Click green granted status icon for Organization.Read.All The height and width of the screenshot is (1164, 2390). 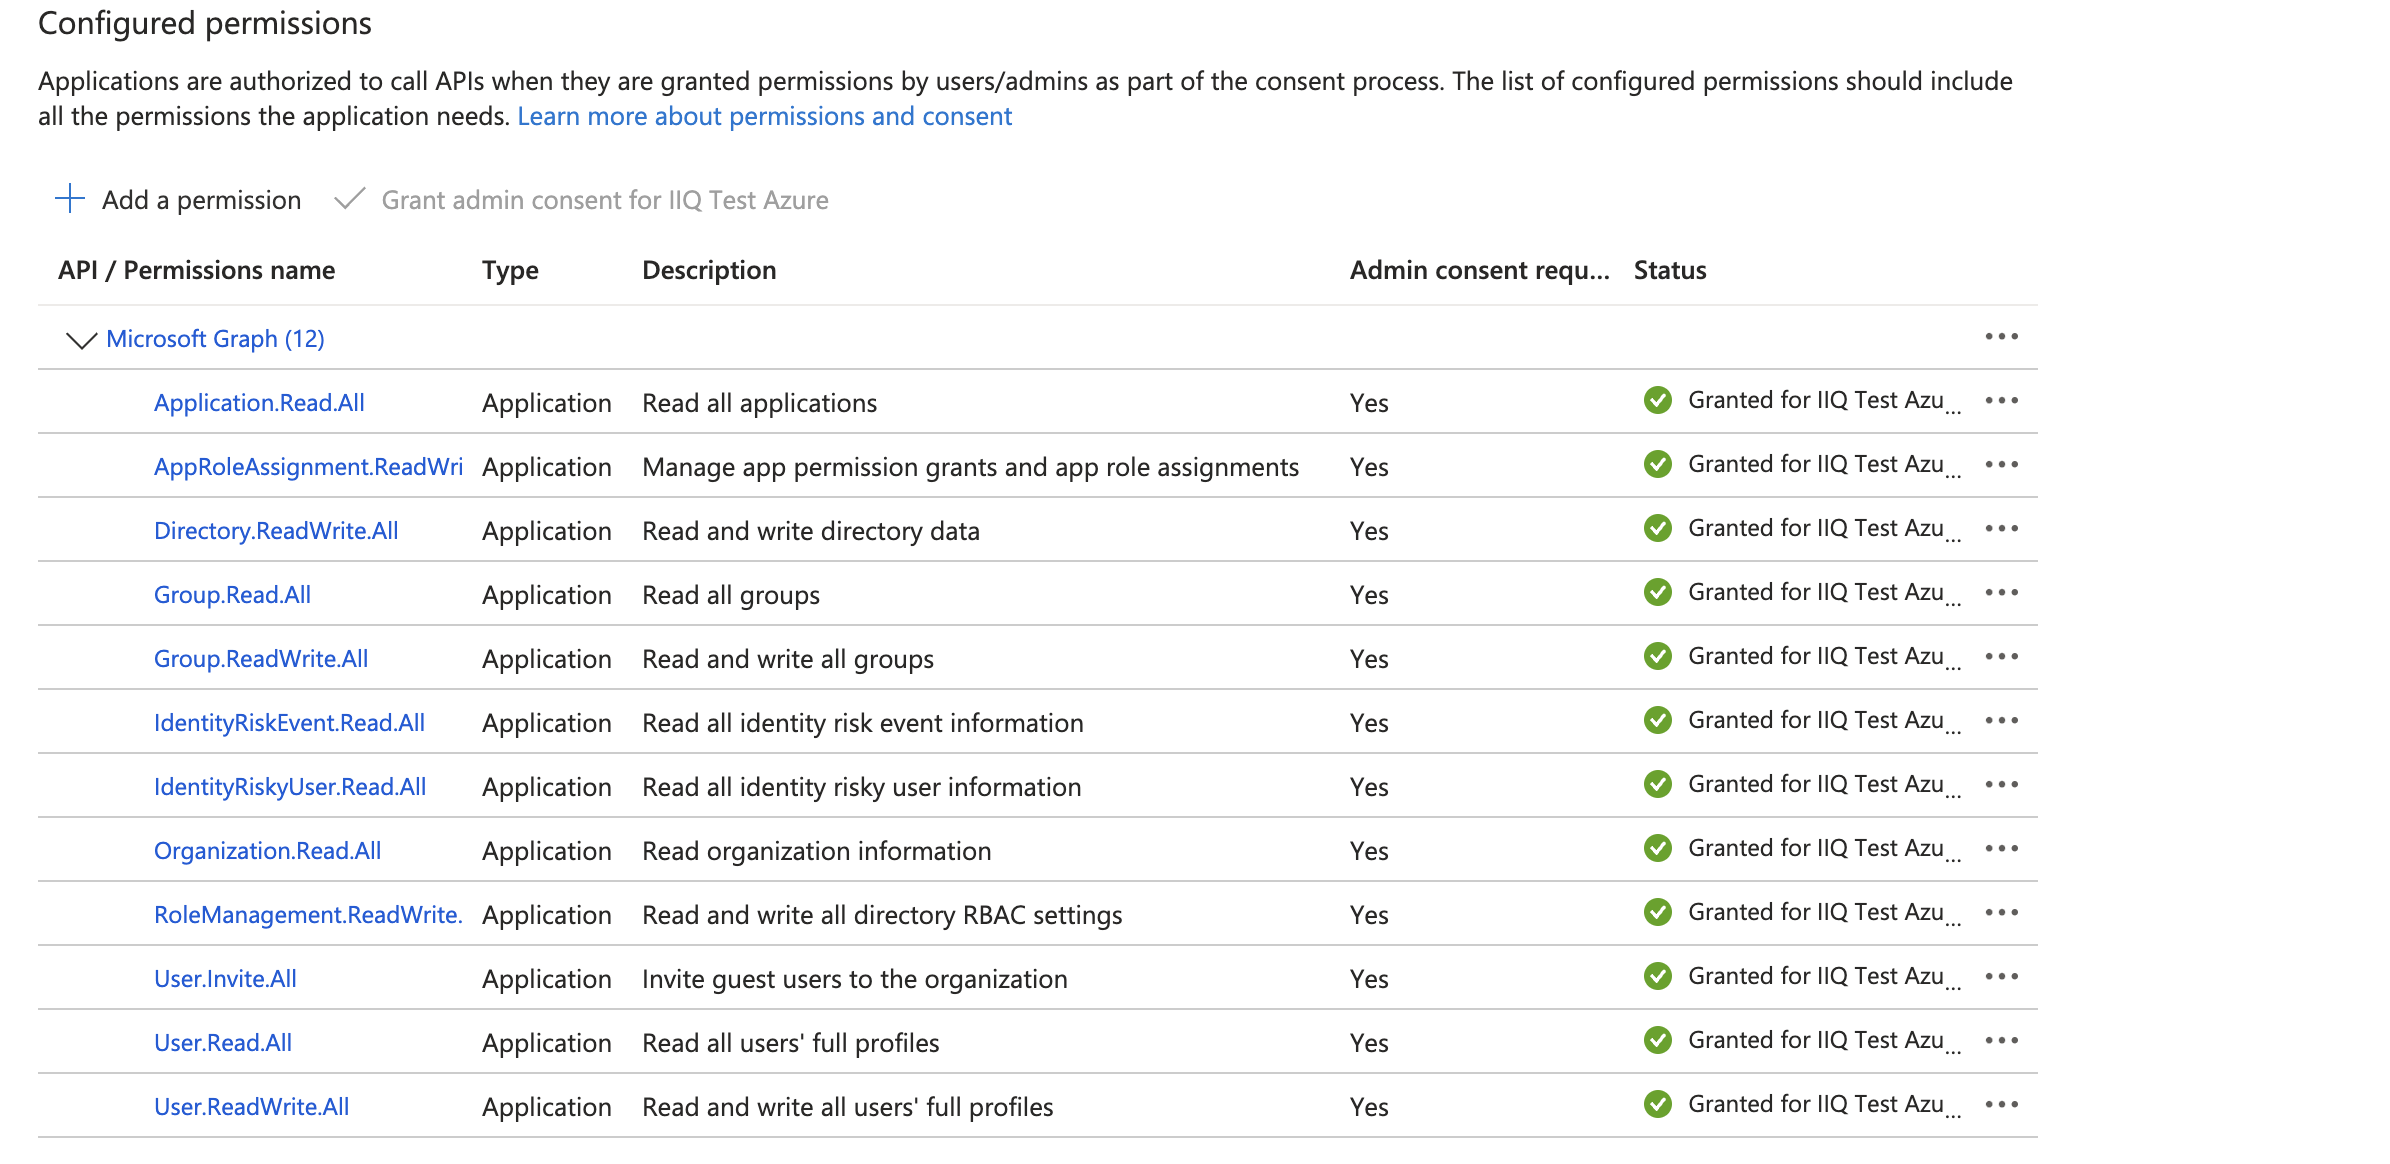(x=1657, y=849)
